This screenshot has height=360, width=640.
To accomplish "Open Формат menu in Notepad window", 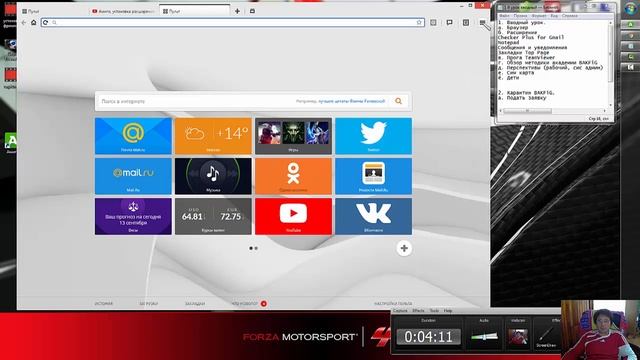I will (x=539, y=16).
